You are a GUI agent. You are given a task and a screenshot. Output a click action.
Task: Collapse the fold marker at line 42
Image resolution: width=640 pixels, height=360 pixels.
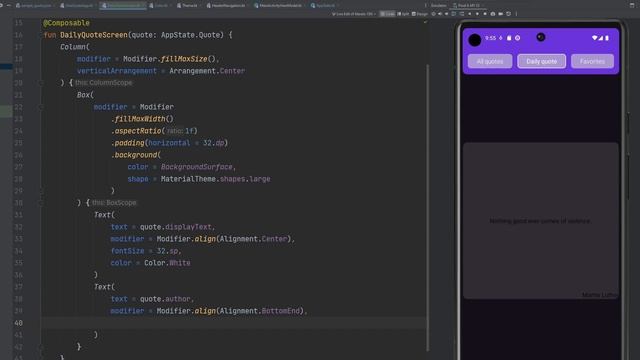pyautogui.click(x=41, y=347)
